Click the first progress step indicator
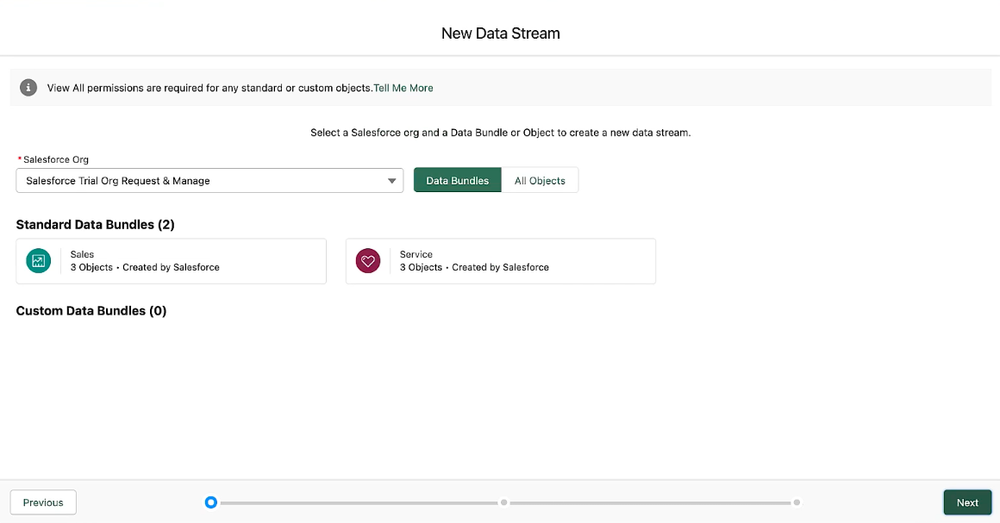This screenshot has width=1000, height=523. [x=211, y=503]
